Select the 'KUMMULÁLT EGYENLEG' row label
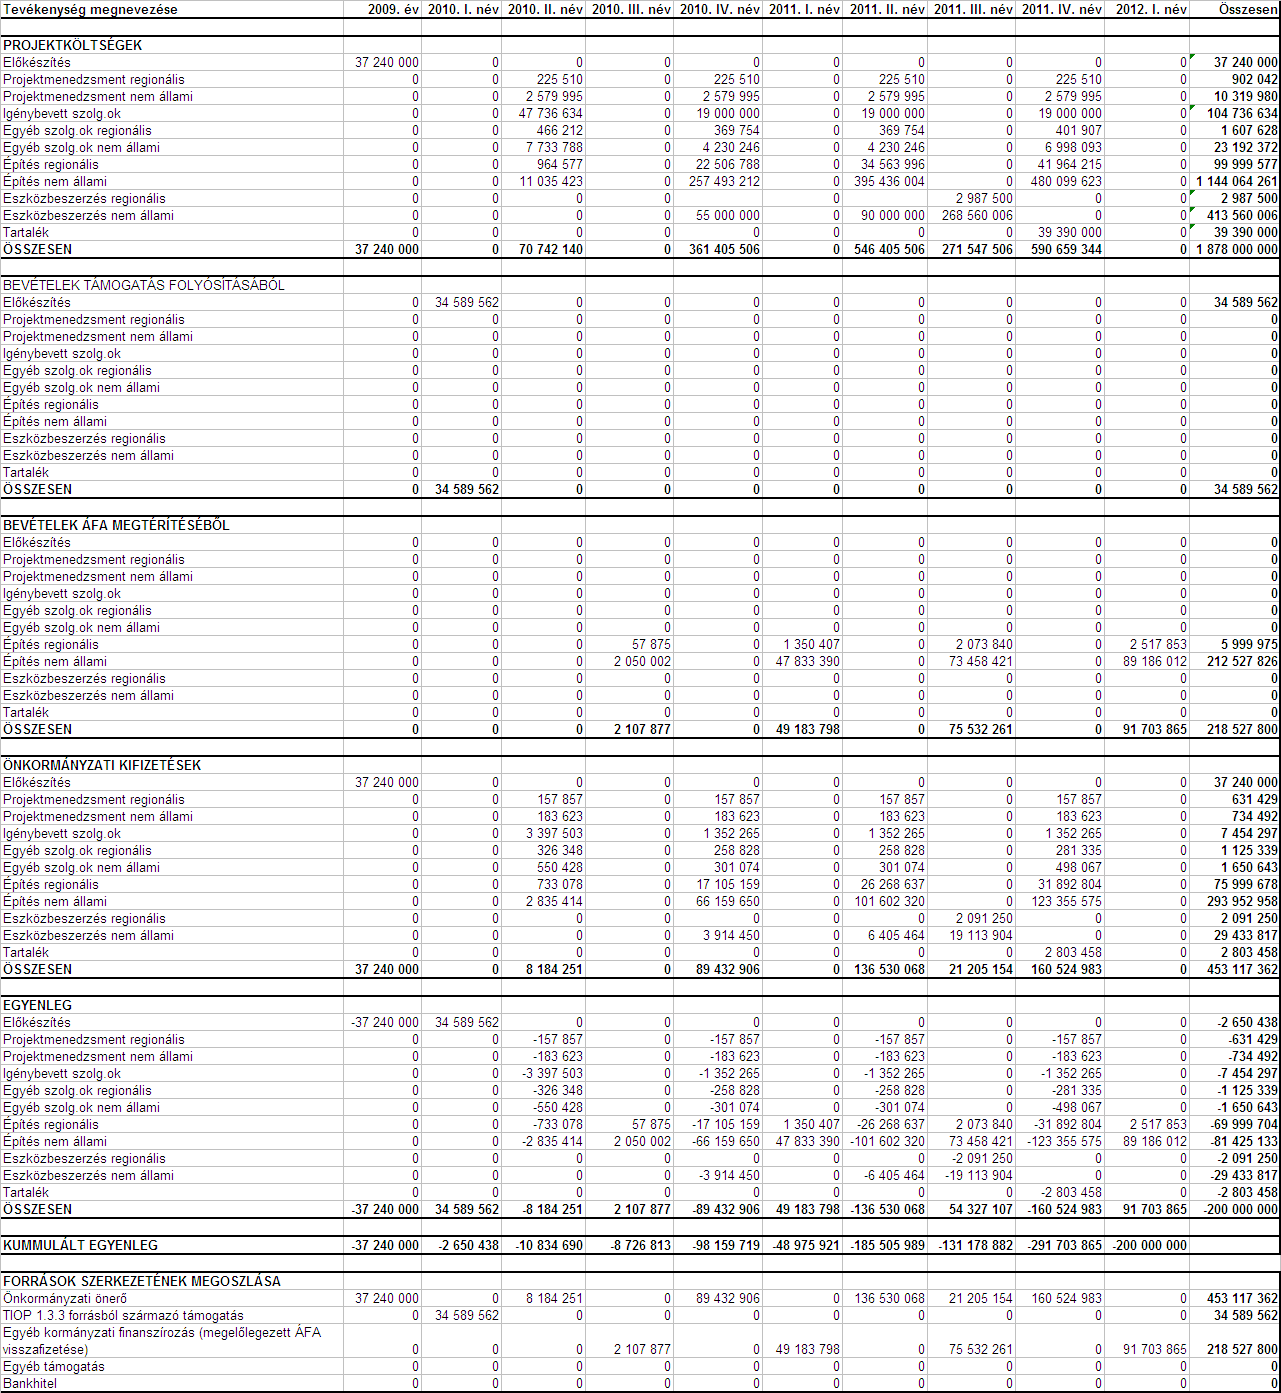 [x=80, y=1245]
